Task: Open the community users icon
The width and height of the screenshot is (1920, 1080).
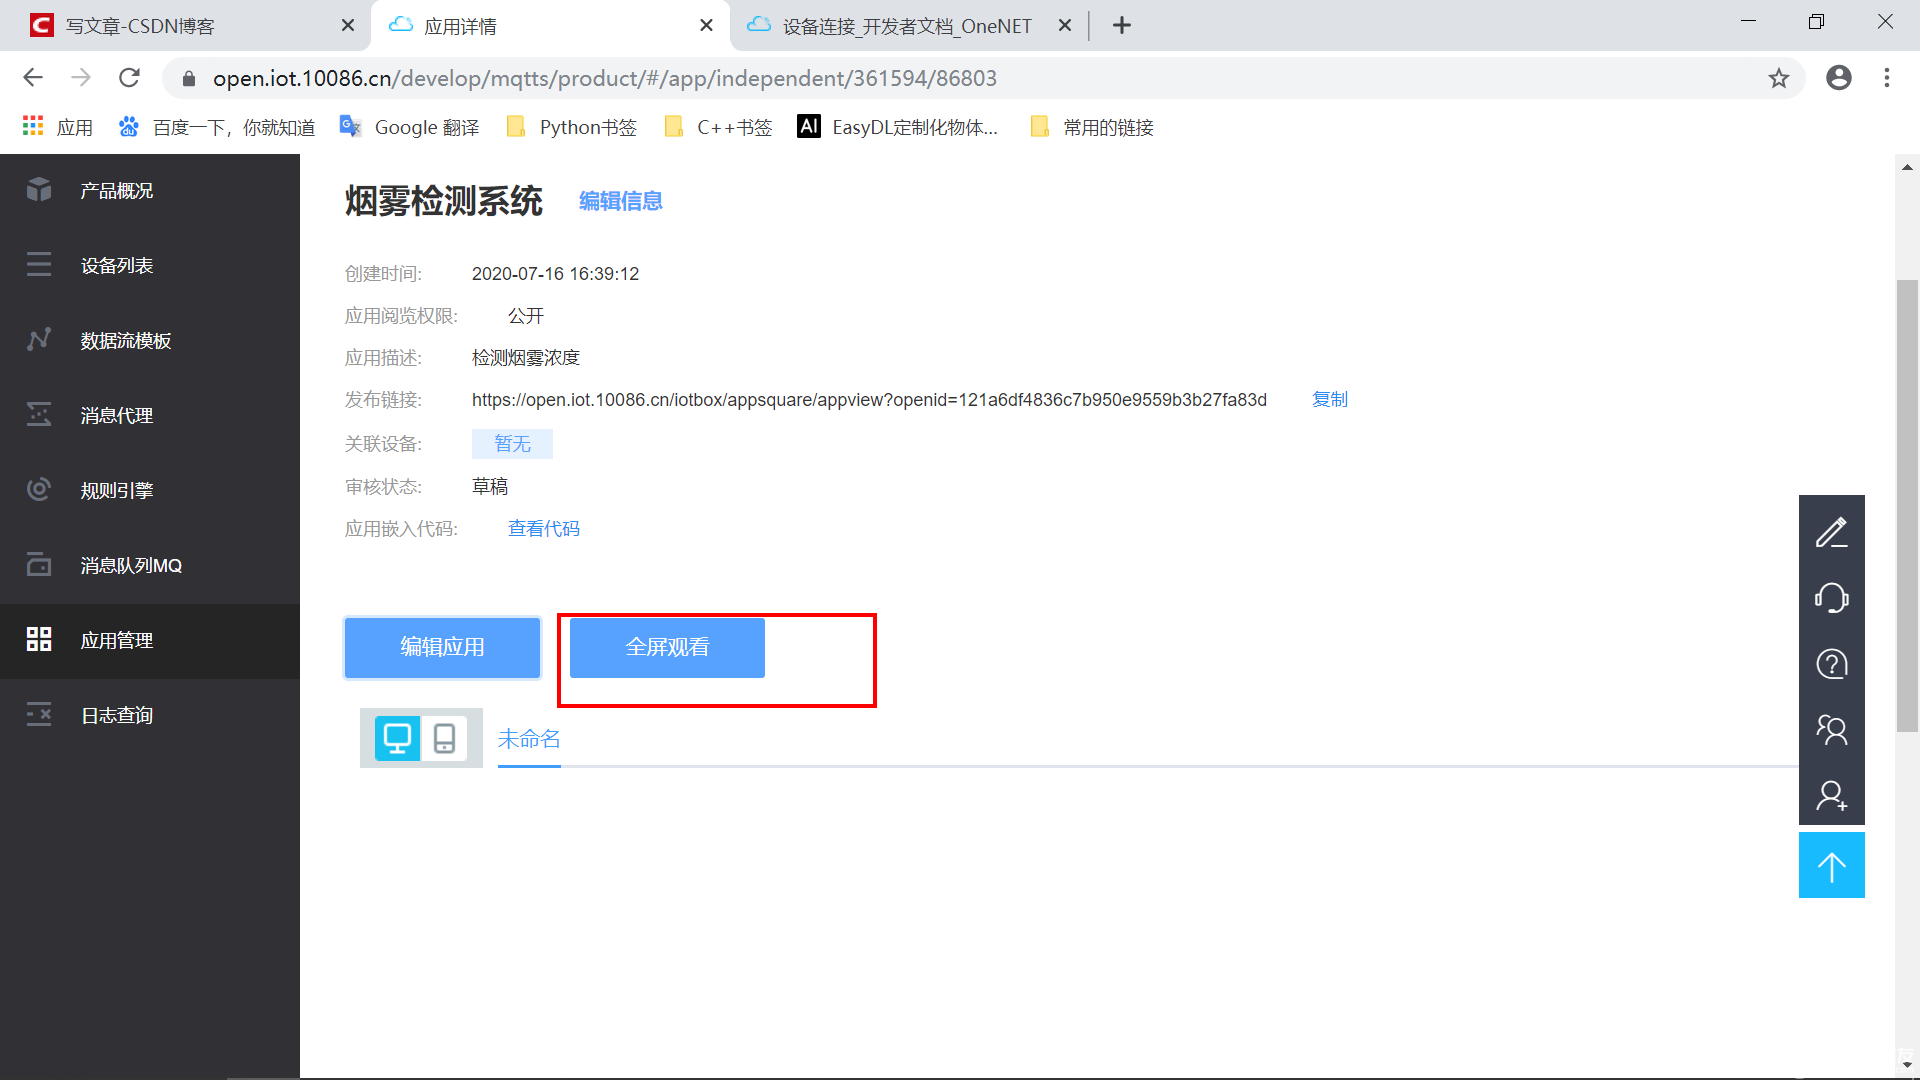Action: point(1831,730)
